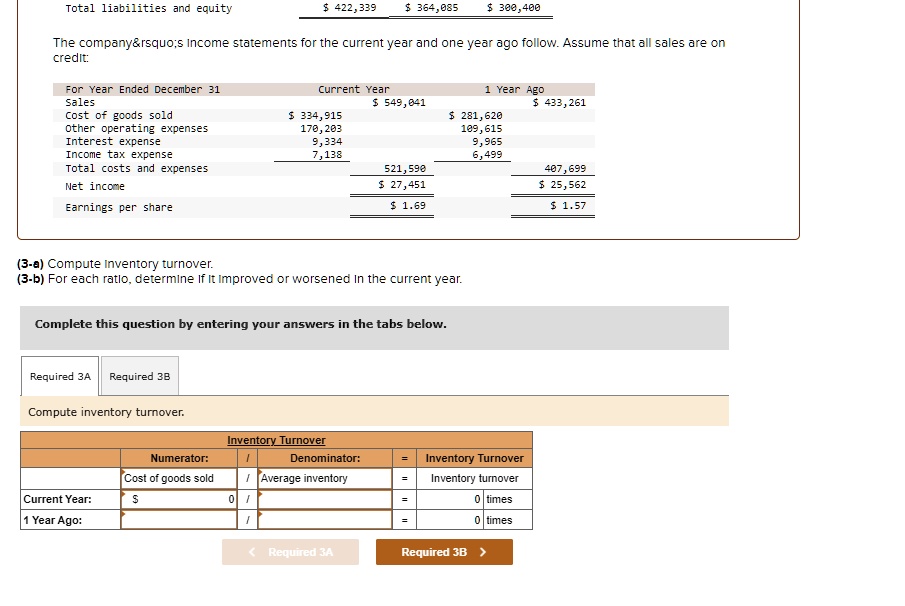Click the Inventory Turnover header link
Viewport: 905px width, 606px height.
[276, 440]
